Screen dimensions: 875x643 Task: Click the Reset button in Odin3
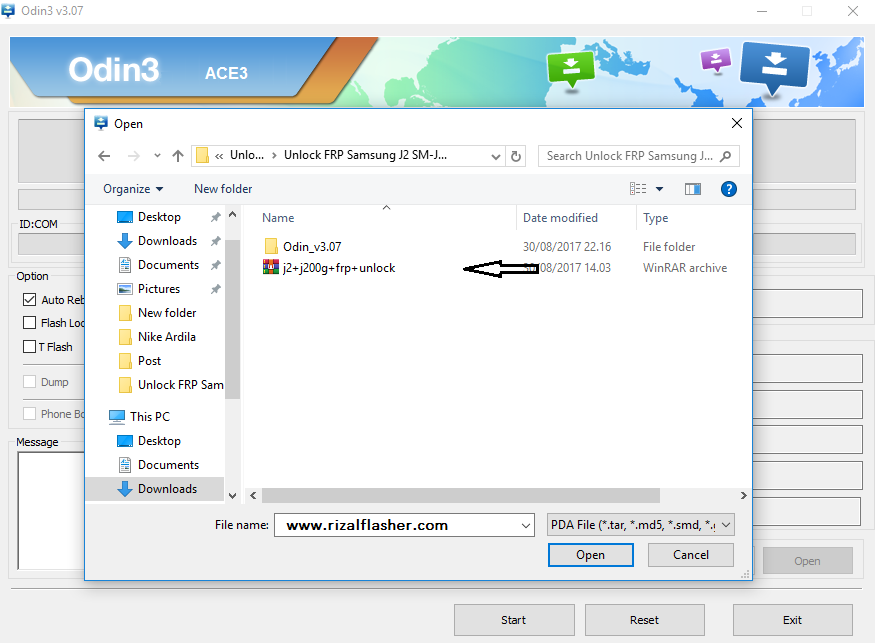pos(645,620)
